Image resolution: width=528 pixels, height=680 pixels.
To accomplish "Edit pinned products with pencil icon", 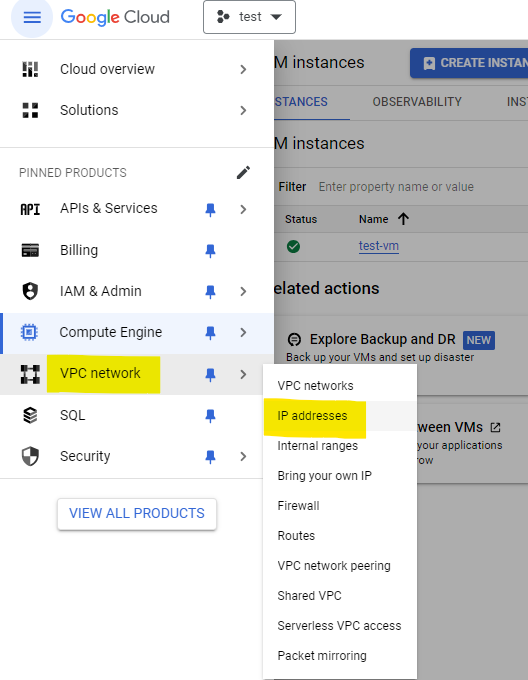I will [x=243, y=173].
